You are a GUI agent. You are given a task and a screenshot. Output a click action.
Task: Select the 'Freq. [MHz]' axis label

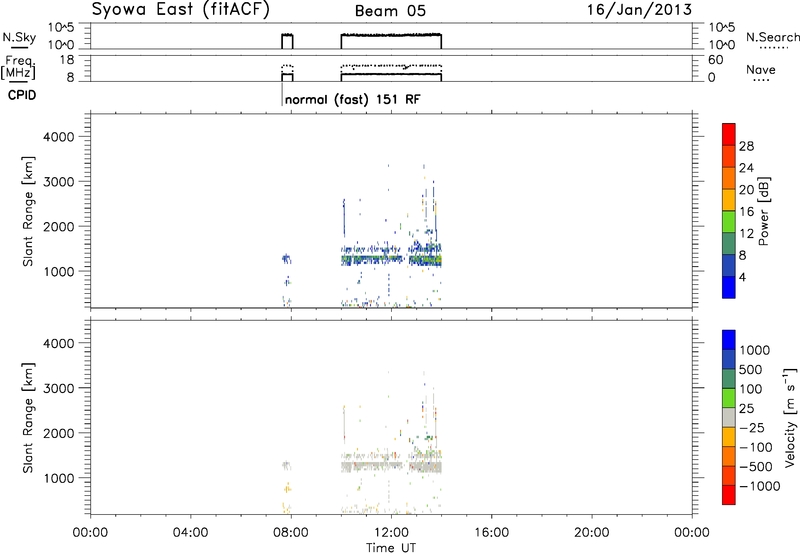click(x=19, y=67)
